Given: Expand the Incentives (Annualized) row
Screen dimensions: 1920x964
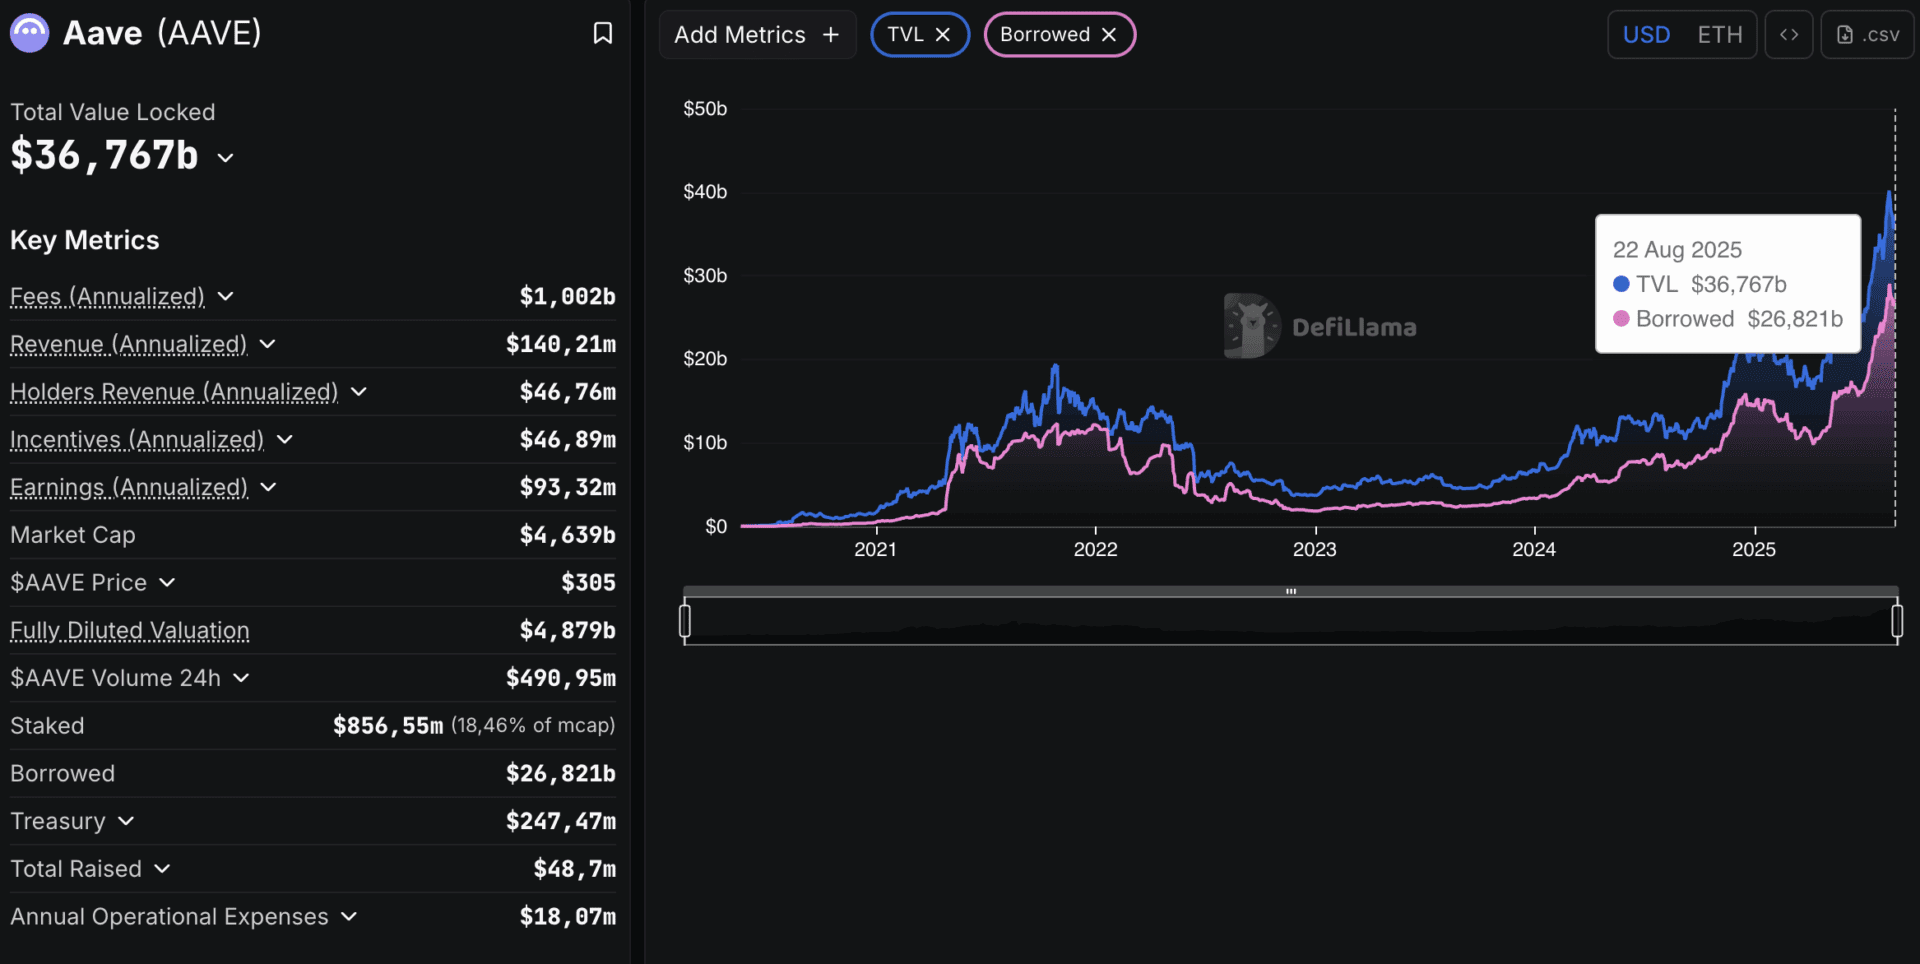Looking at the screenshot, I should coord(285,439).
